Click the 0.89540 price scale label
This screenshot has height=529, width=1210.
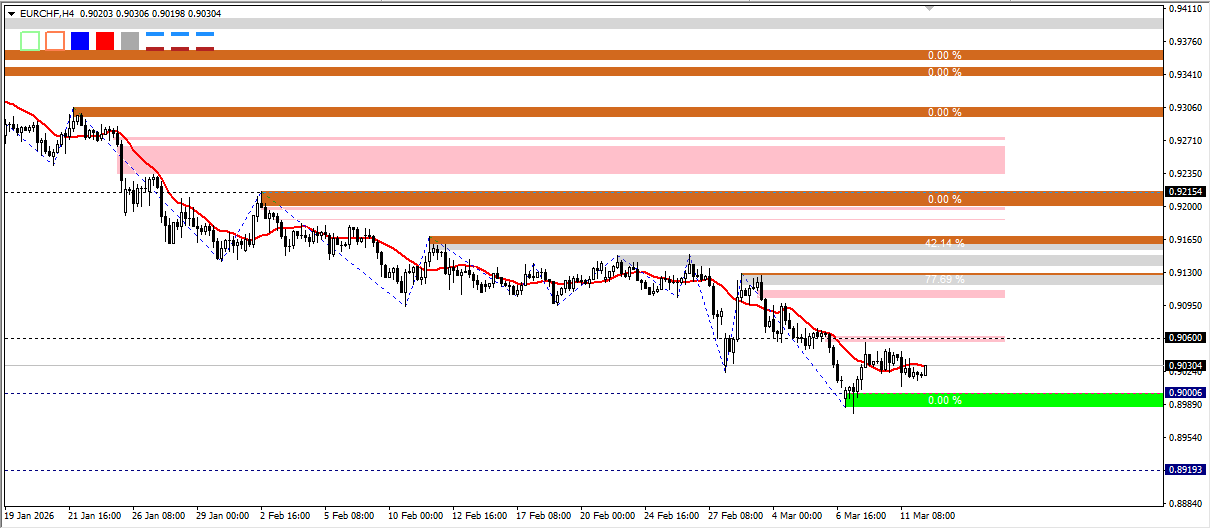(1186, 438)
